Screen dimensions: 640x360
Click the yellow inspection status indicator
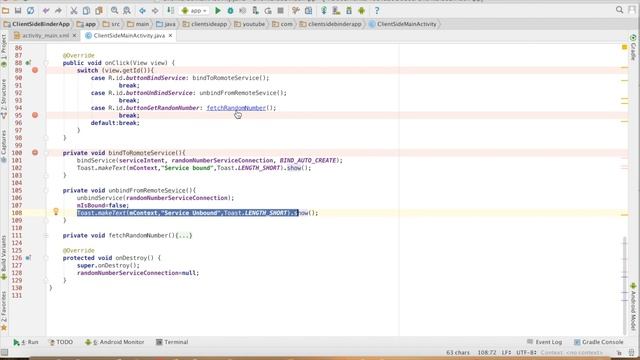click(x=624, y=47)
